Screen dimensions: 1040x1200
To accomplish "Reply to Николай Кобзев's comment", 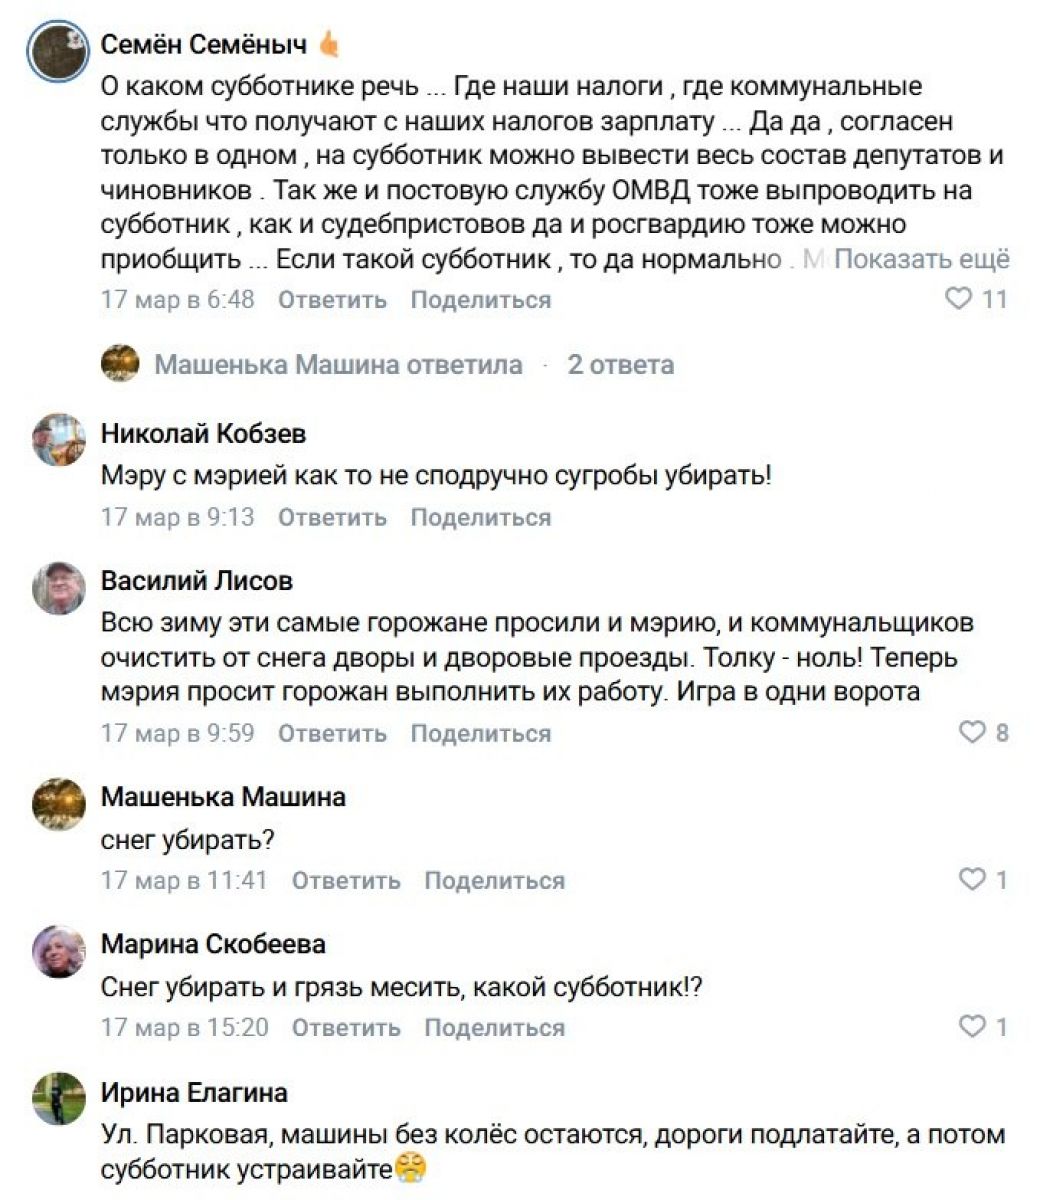I will tap(332, 518).
